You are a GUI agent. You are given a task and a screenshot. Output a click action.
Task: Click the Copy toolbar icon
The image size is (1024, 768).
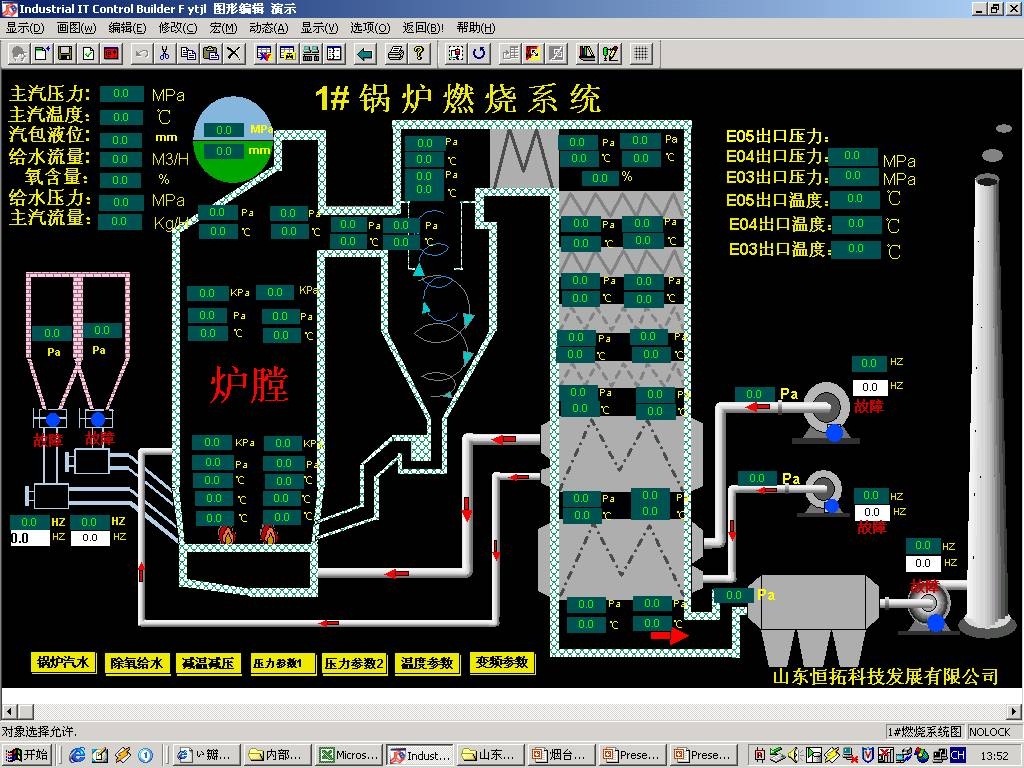pyautogui.click(x=188, y=53)
